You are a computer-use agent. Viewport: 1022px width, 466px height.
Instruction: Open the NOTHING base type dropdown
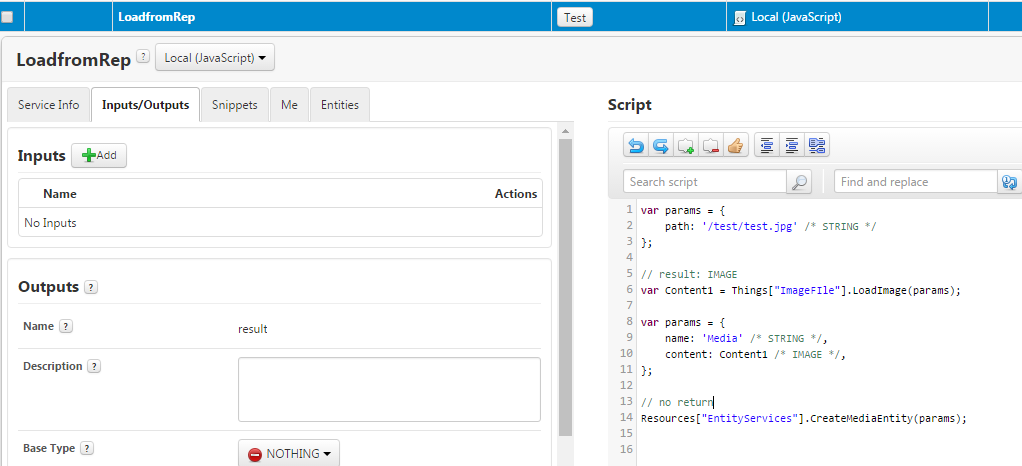pos(289,453)
